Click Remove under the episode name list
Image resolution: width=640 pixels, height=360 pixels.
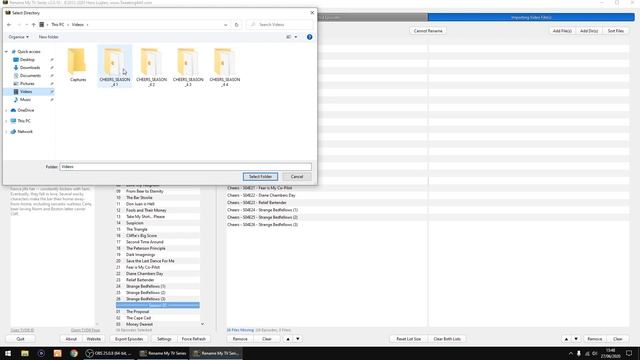[240, 339]
